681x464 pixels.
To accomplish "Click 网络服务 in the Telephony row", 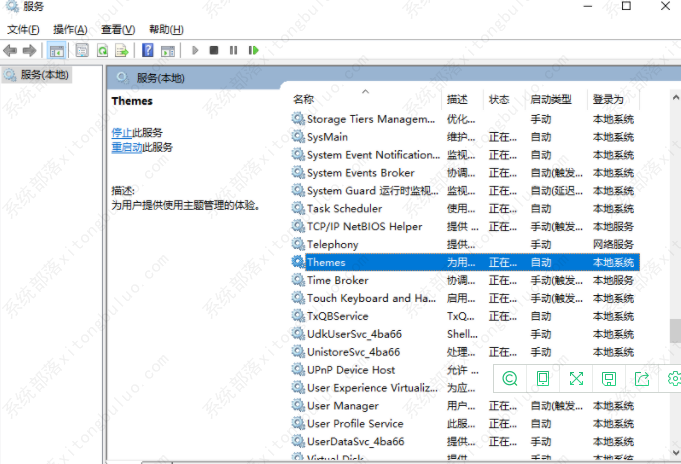I will 613,244.
